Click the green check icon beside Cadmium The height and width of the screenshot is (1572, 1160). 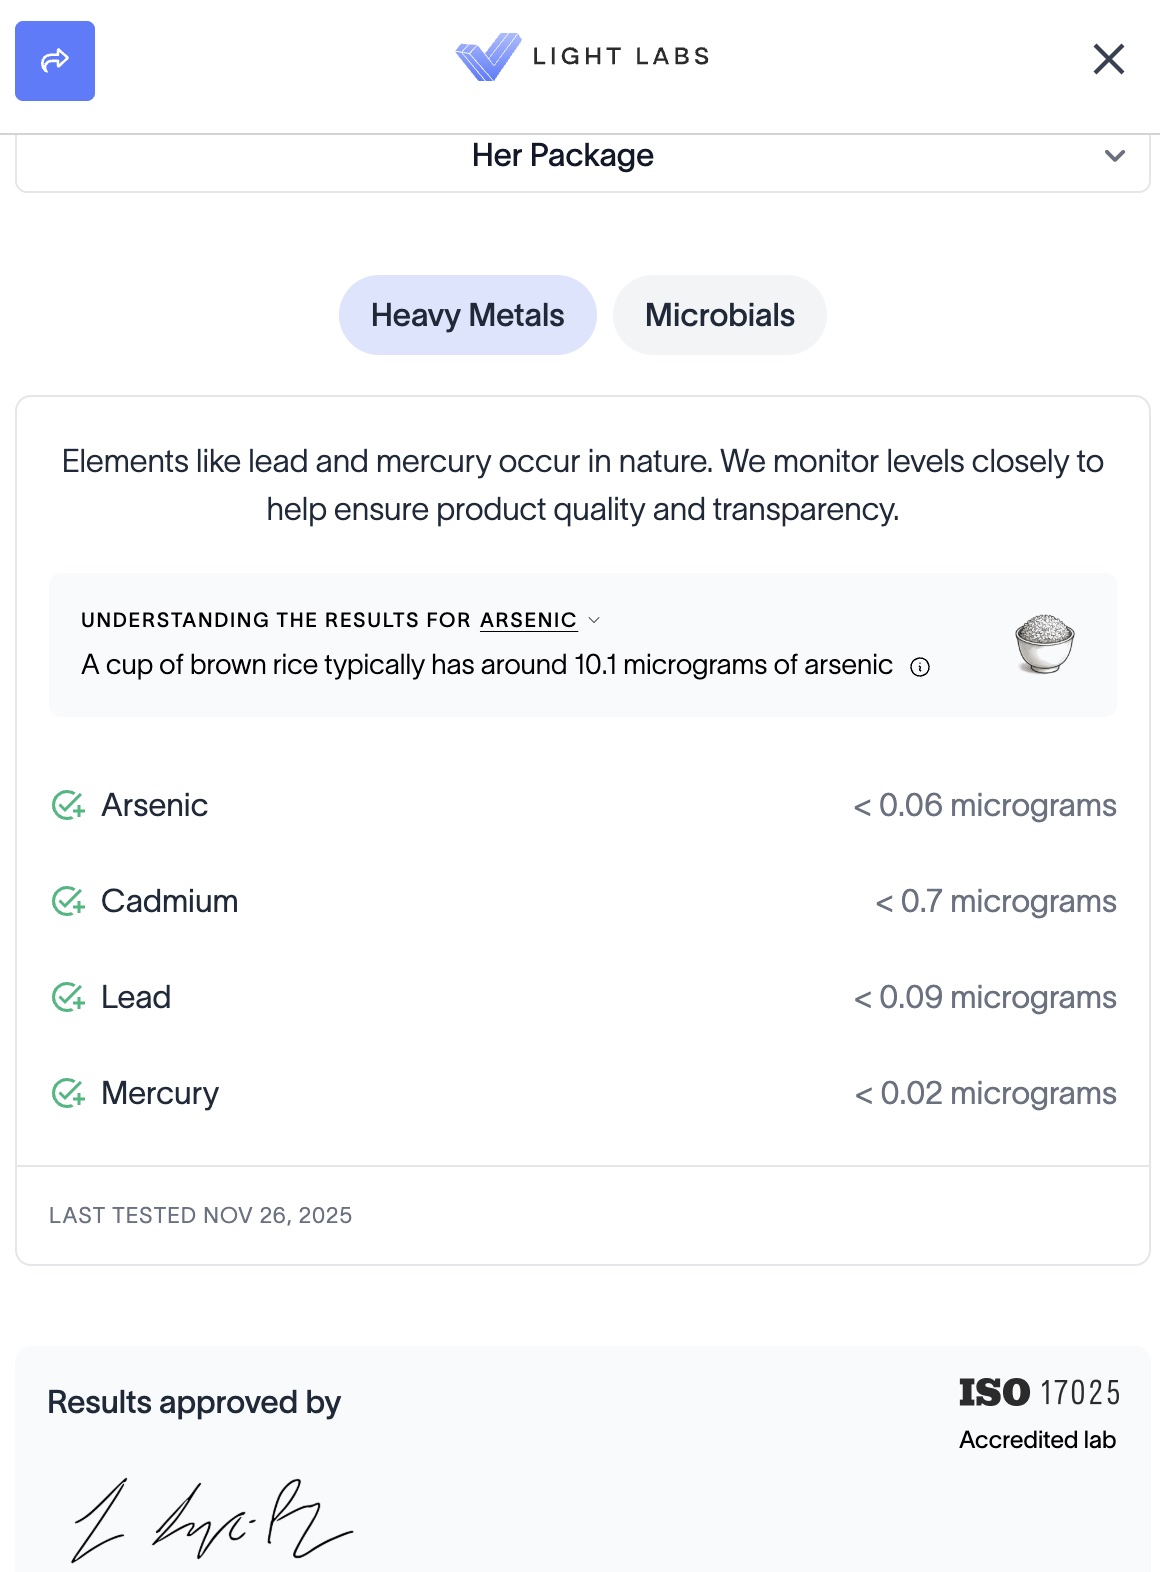pos(68,901)
